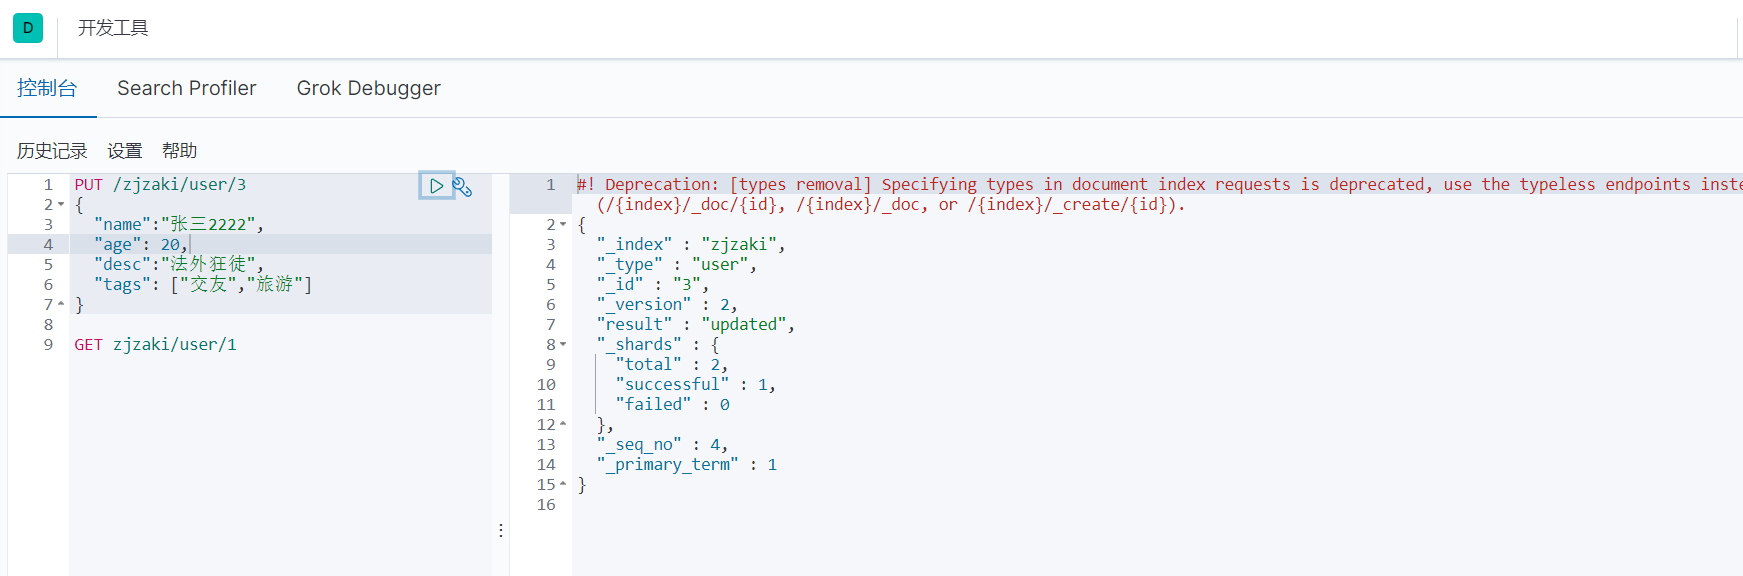Viewport: 1743px width, 576px height.
Task: Click the send request play icon
Action: coord(436,186)
